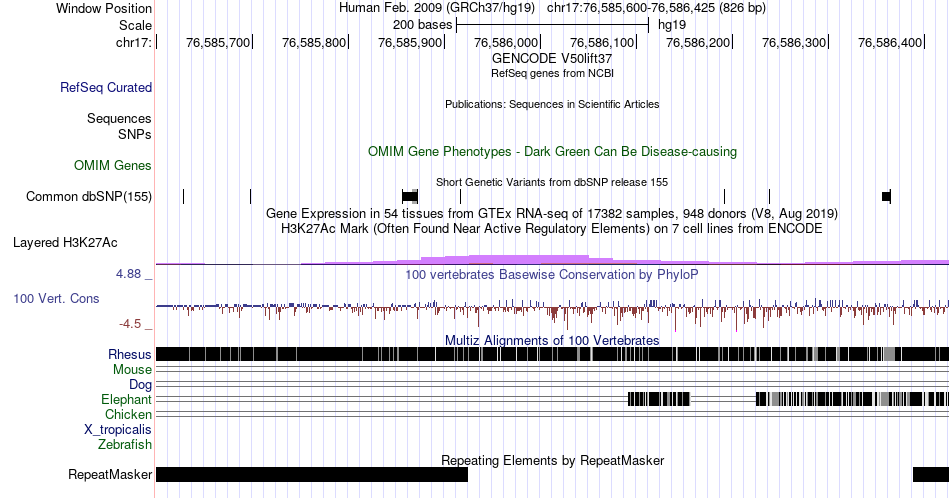Click the 76,586,400 ruler coordinate
Viewport: 950px width, 498px height.
(890, 42)
